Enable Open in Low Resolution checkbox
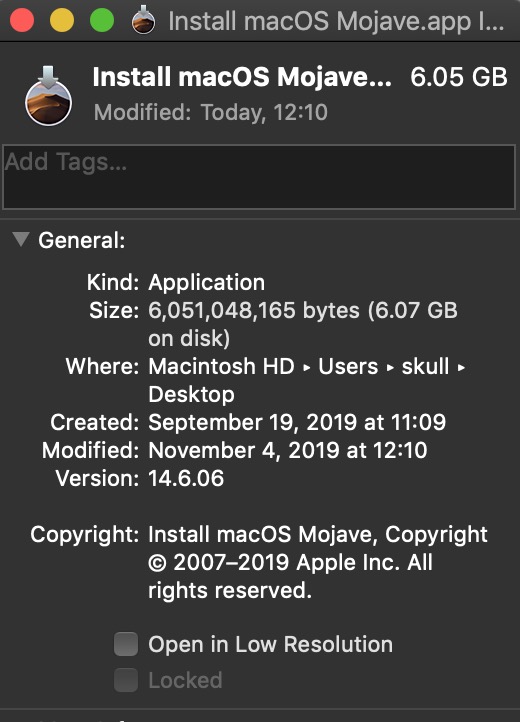520x722 pixels. coord(126,644)
